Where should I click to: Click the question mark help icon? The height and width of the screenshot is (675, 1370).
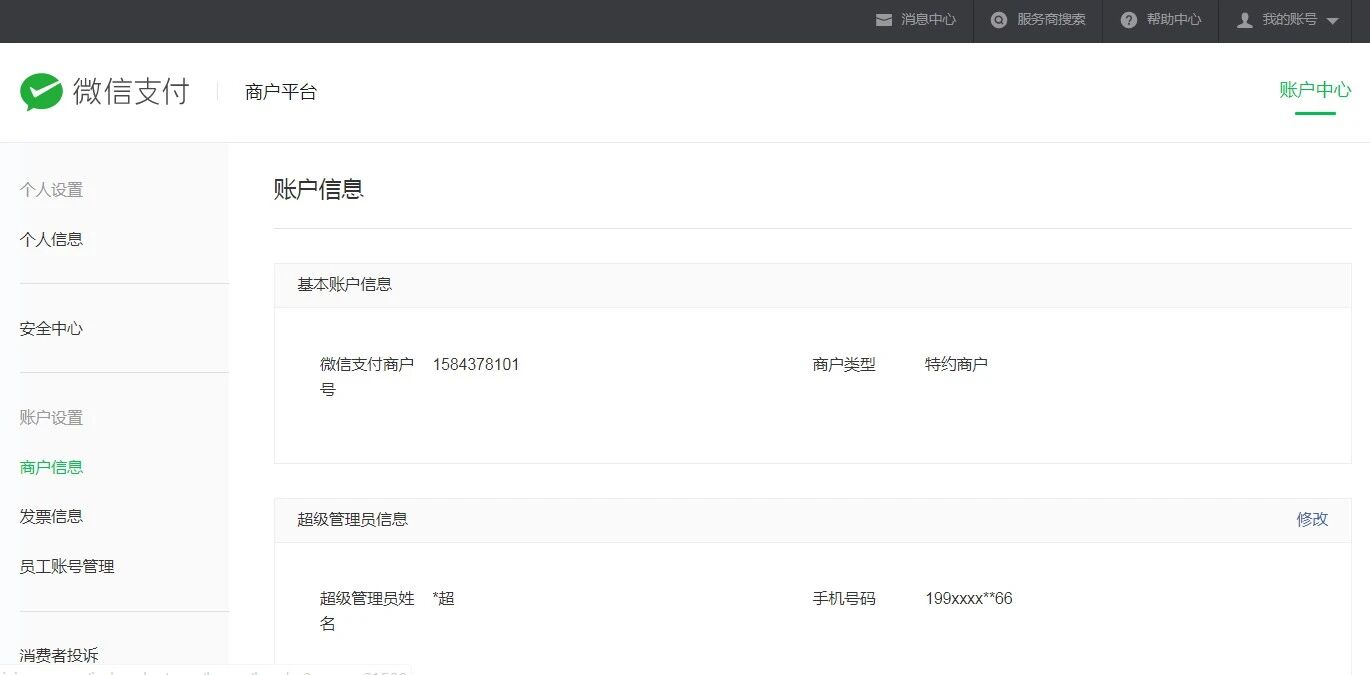point(1129,20)
